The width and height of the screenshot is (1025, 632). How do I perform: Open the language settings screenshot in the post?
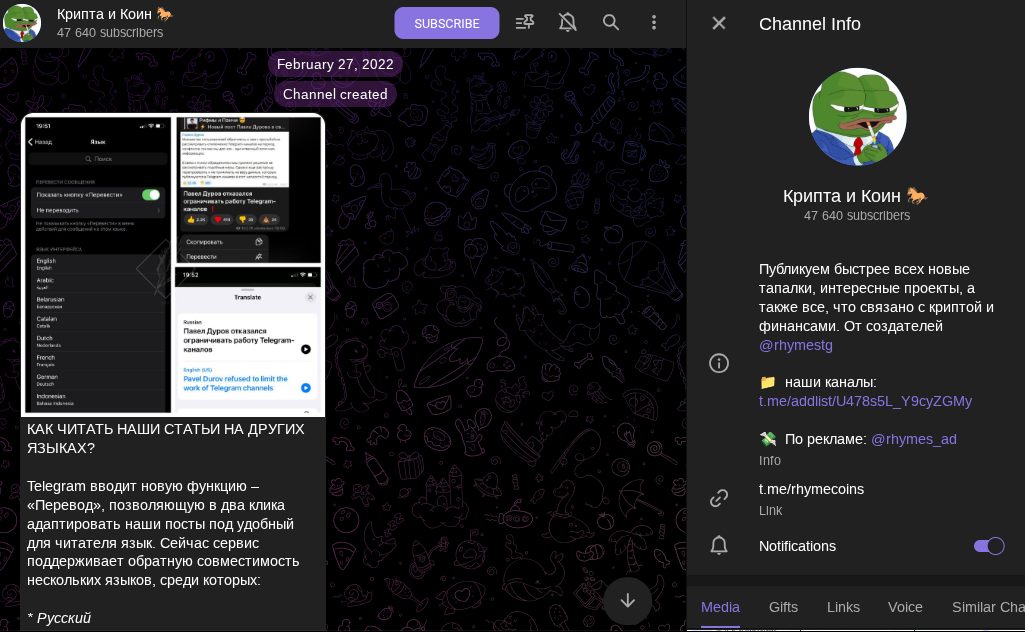pos(97,265)
